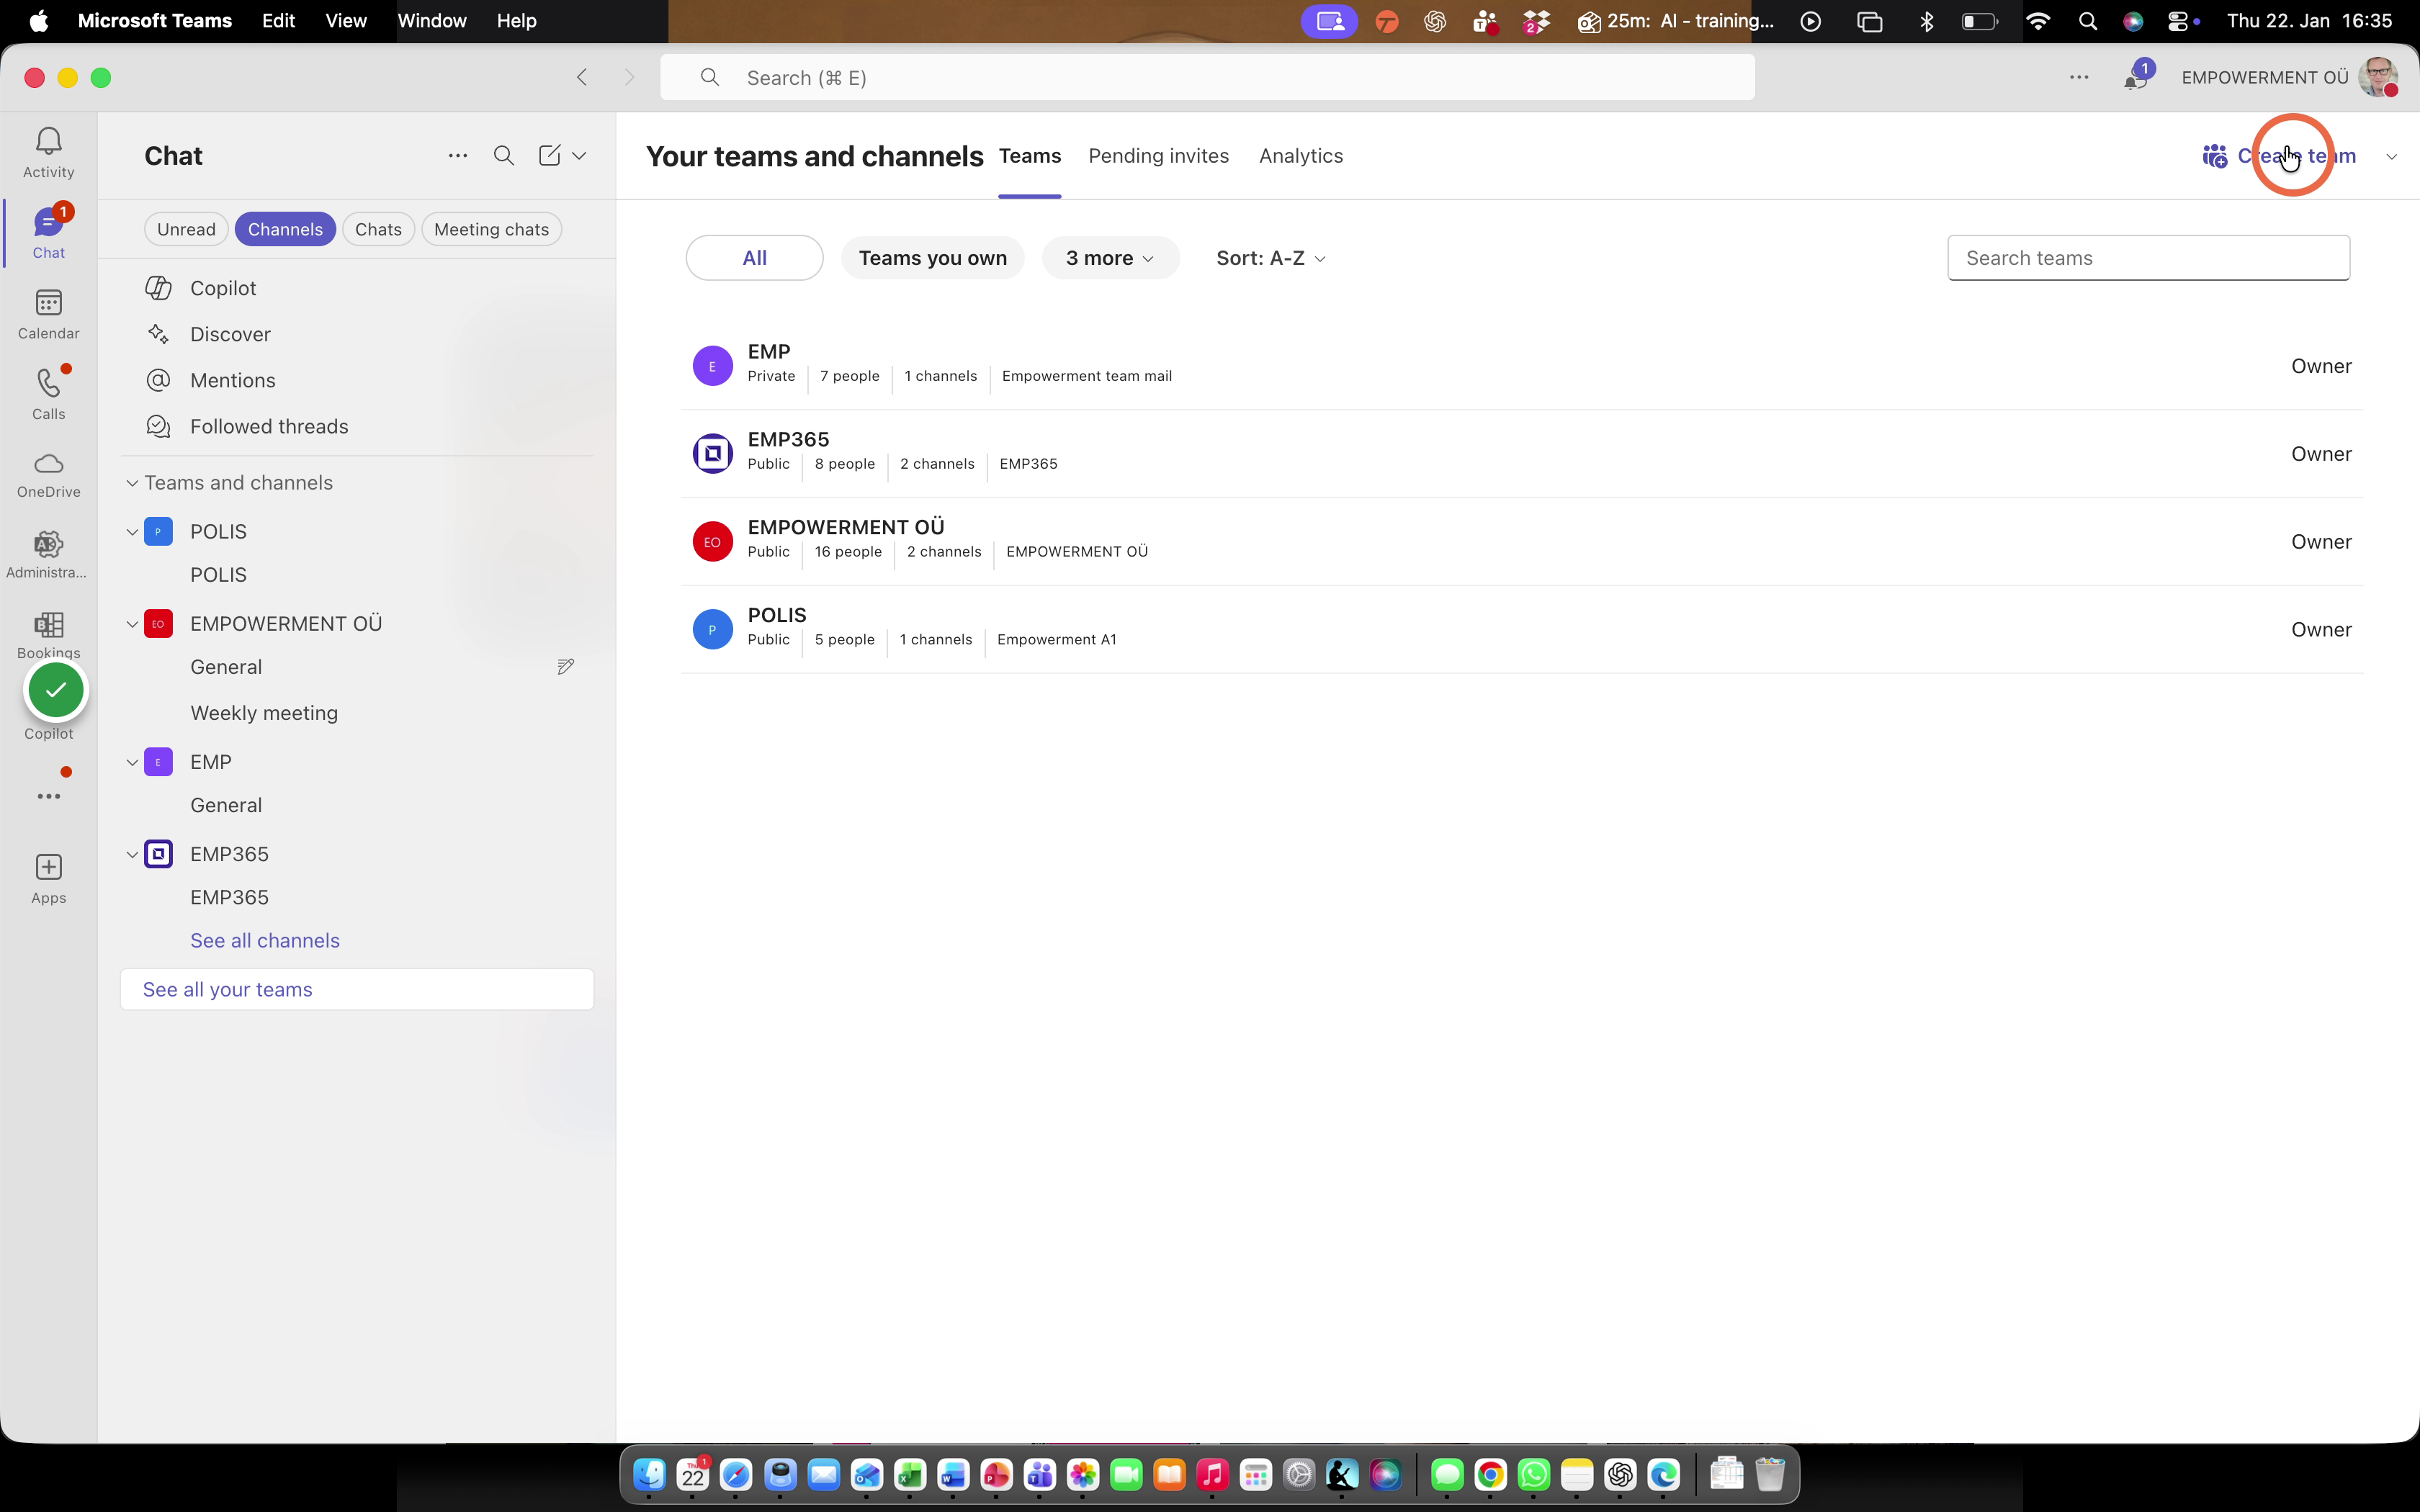This screenshot has width=2420, height=1512.
Task: Click See all your teams button
Action: (356, 989)
